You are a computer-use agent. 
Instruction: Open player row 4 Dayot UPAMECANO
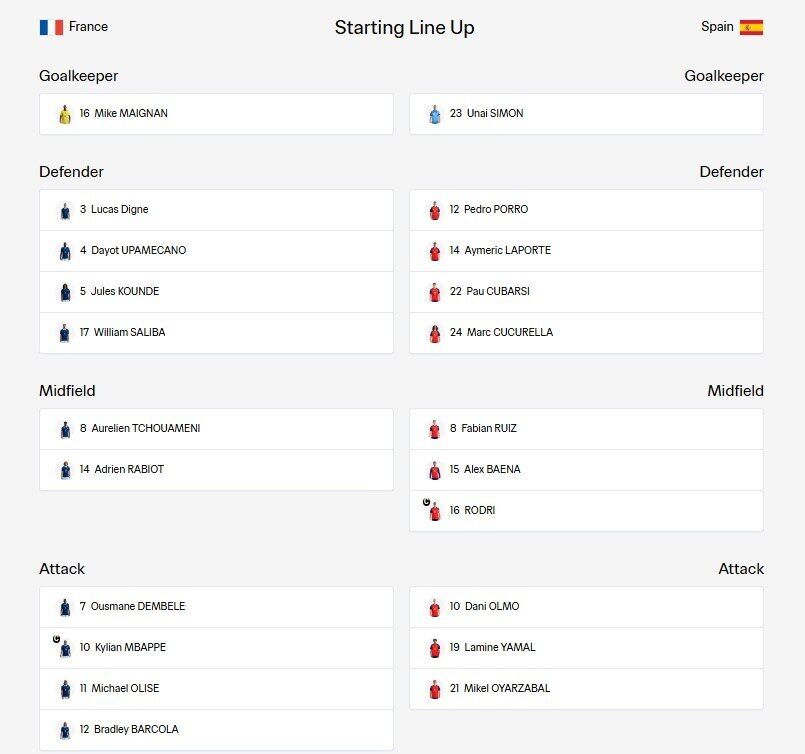pyautogui.click(x=216, y=251)
